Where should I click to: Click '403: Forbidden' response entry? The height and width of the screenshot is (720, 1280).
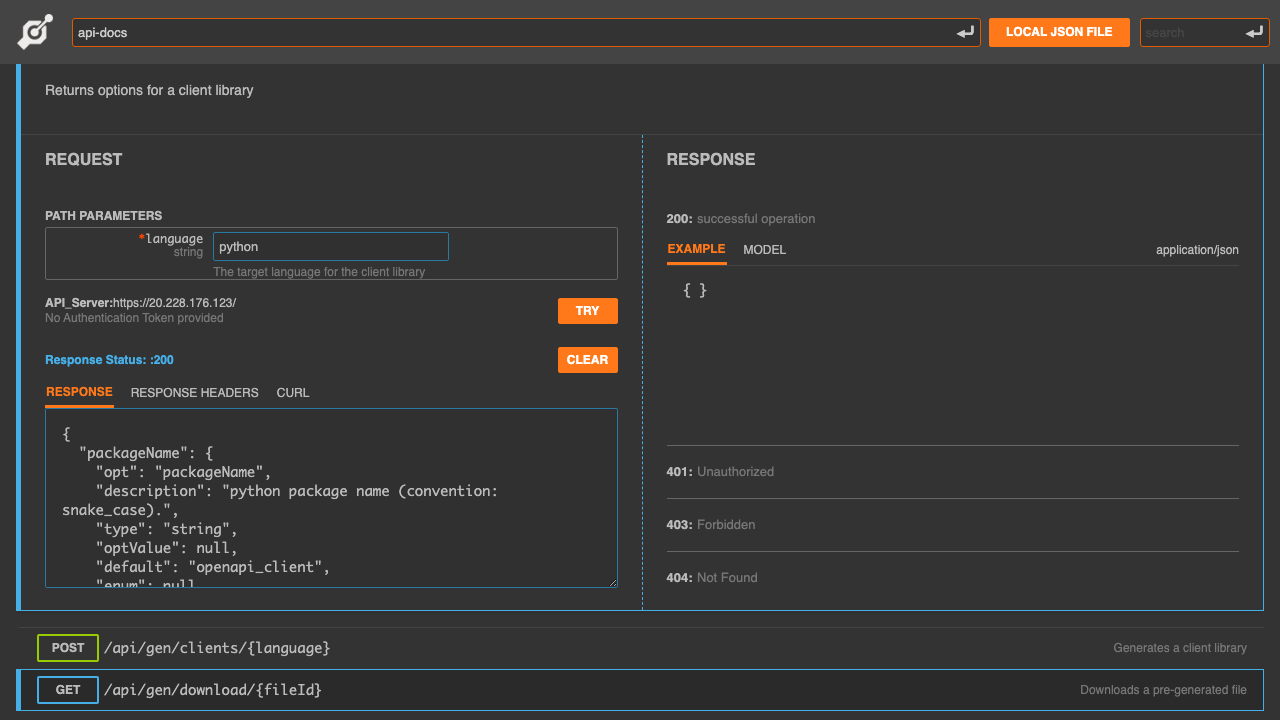pos(711,525)
